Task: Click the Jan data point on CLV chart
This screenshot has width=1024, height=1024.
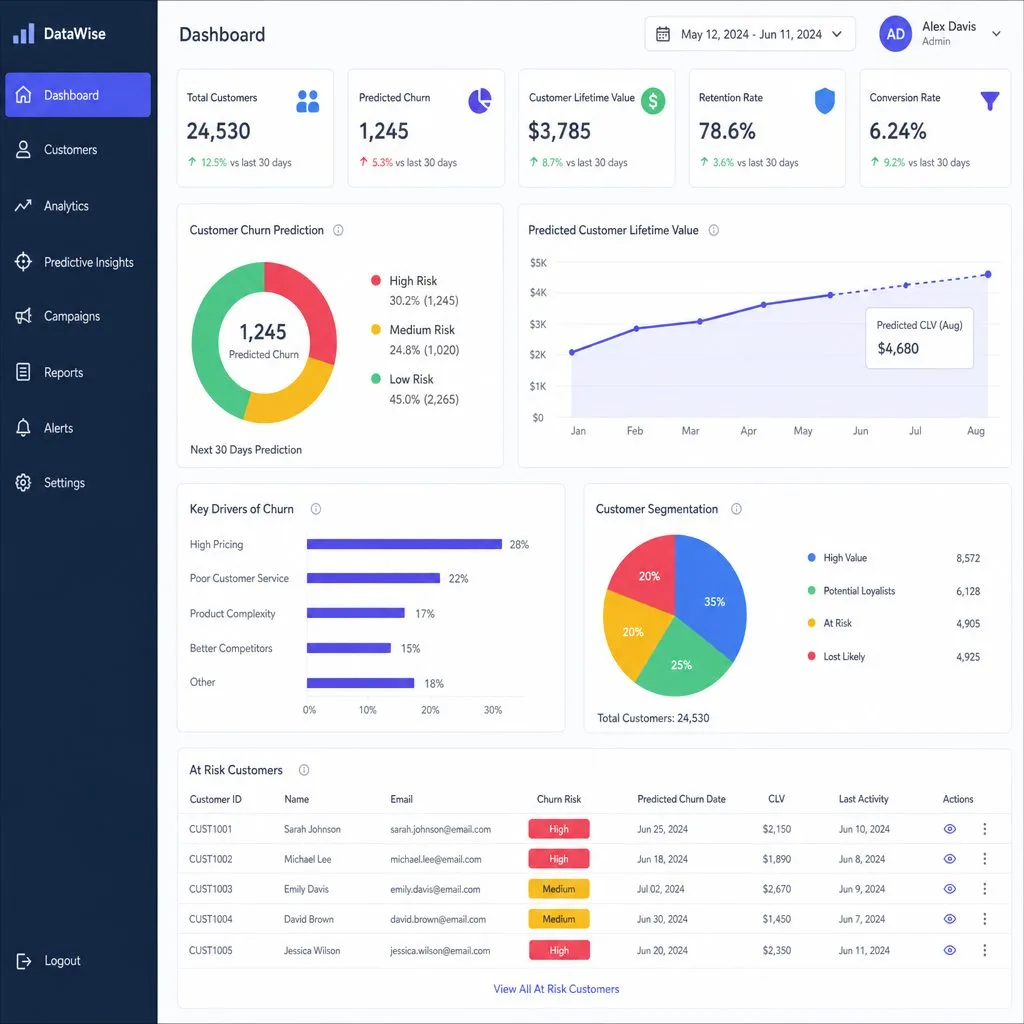Action: click(x=572, y=352)
